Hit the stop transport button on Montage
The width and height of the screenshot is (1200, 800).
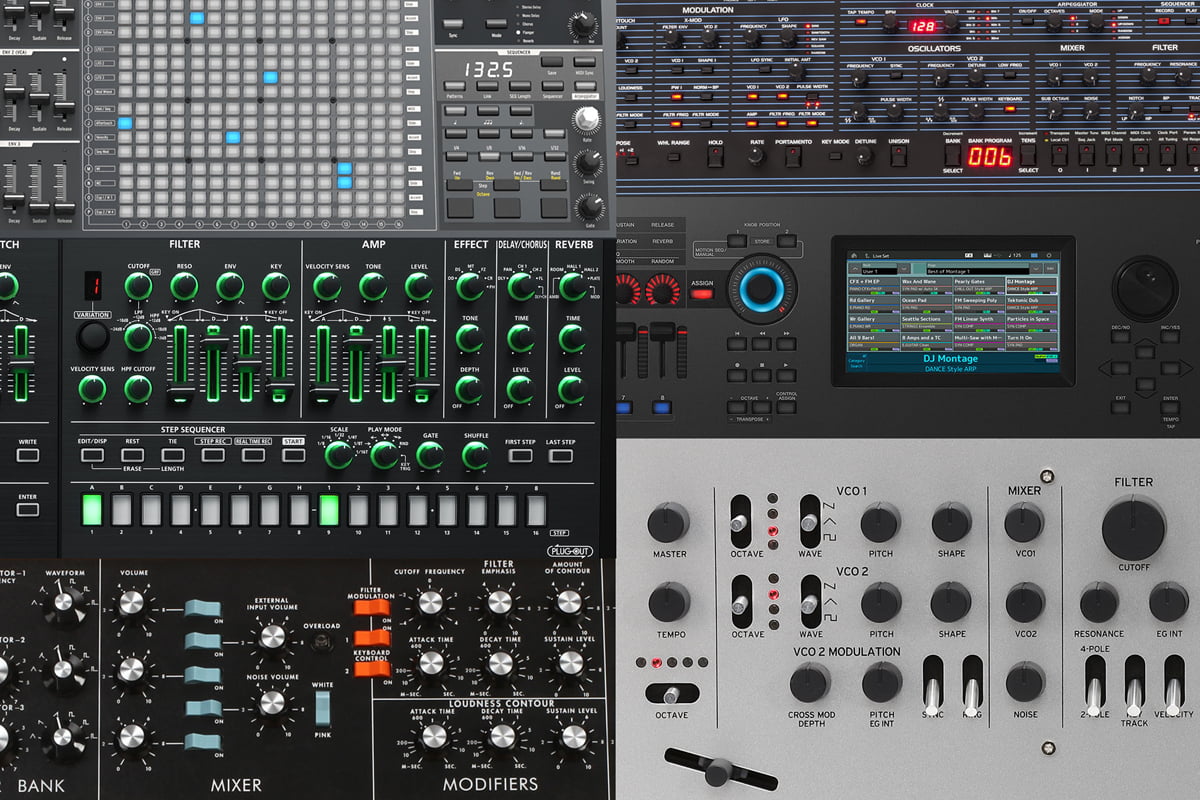click(762, 375)
